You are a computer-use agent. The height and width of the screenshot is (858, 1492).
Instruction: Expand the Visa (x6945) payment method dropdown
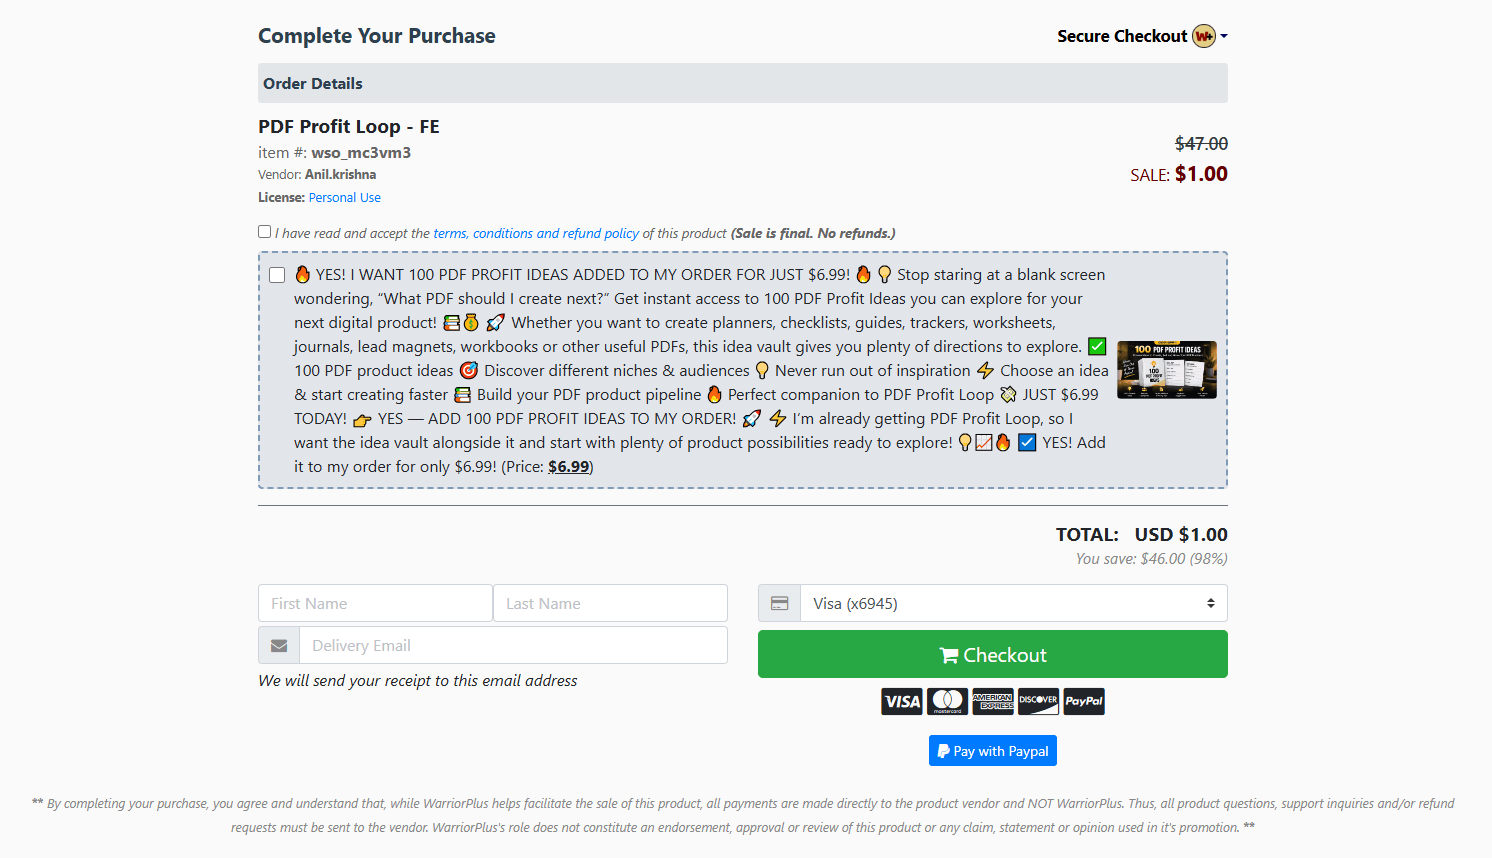tap(1014, 603)
